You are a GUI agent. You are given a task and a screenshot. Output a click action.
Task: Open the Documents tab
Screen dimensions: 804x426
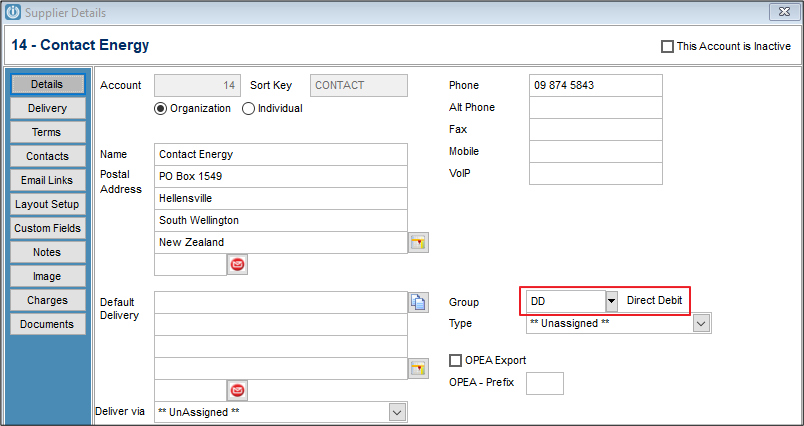pos(47,324)
